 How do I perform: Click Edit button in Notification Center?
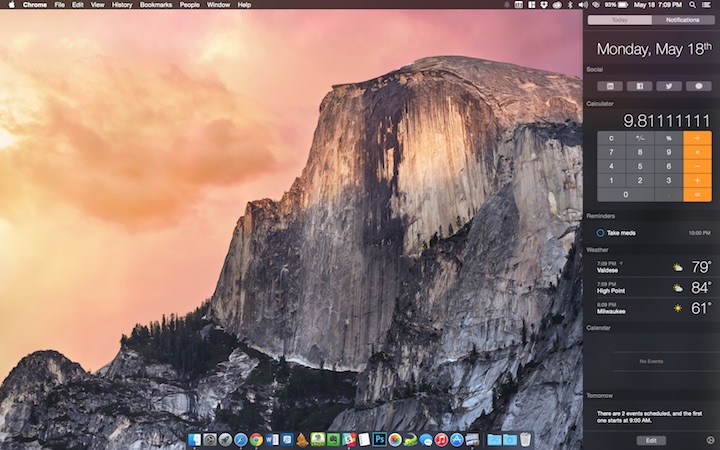pos(650,440)
